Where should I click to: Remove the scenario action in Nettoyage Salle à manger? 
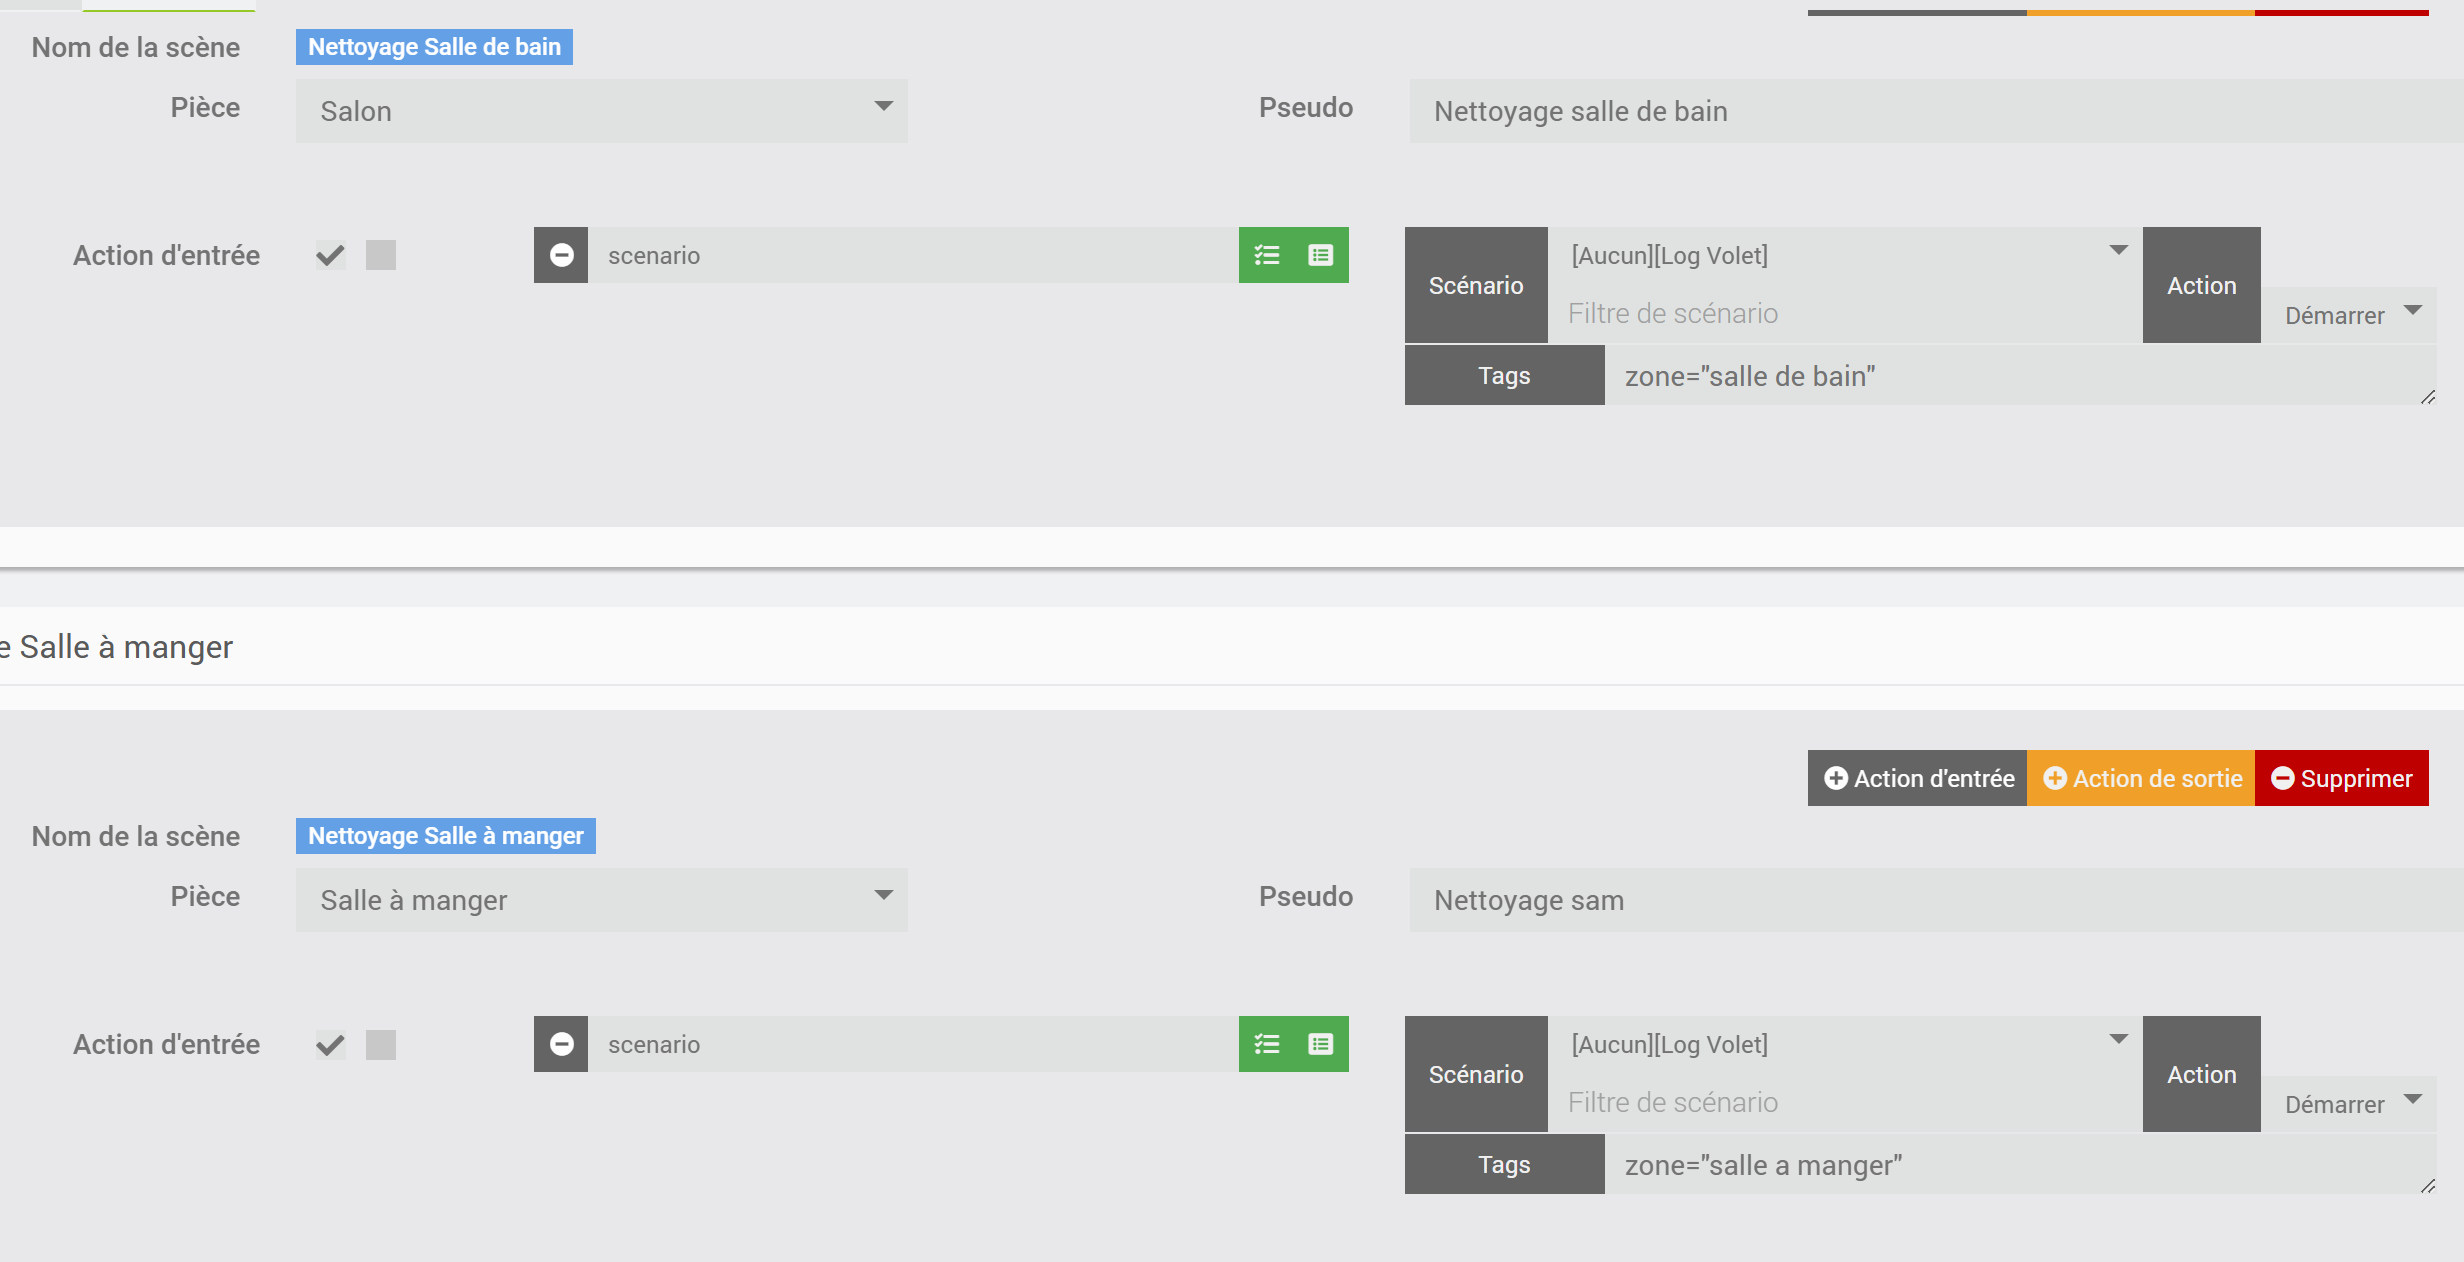[561, 1044]
